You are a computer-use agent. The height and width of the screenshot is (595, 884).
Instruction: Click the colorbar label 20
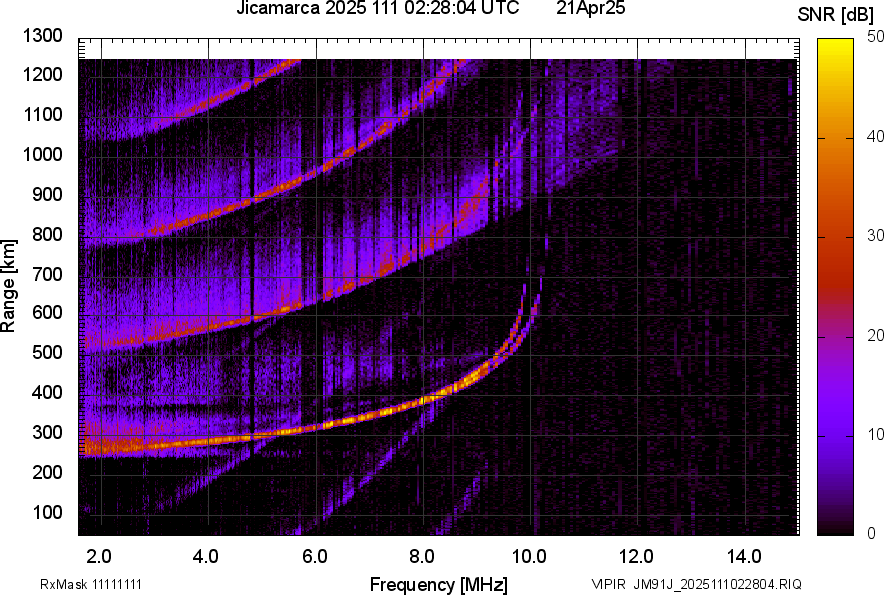pyautogui.click(x=876, y=335)
